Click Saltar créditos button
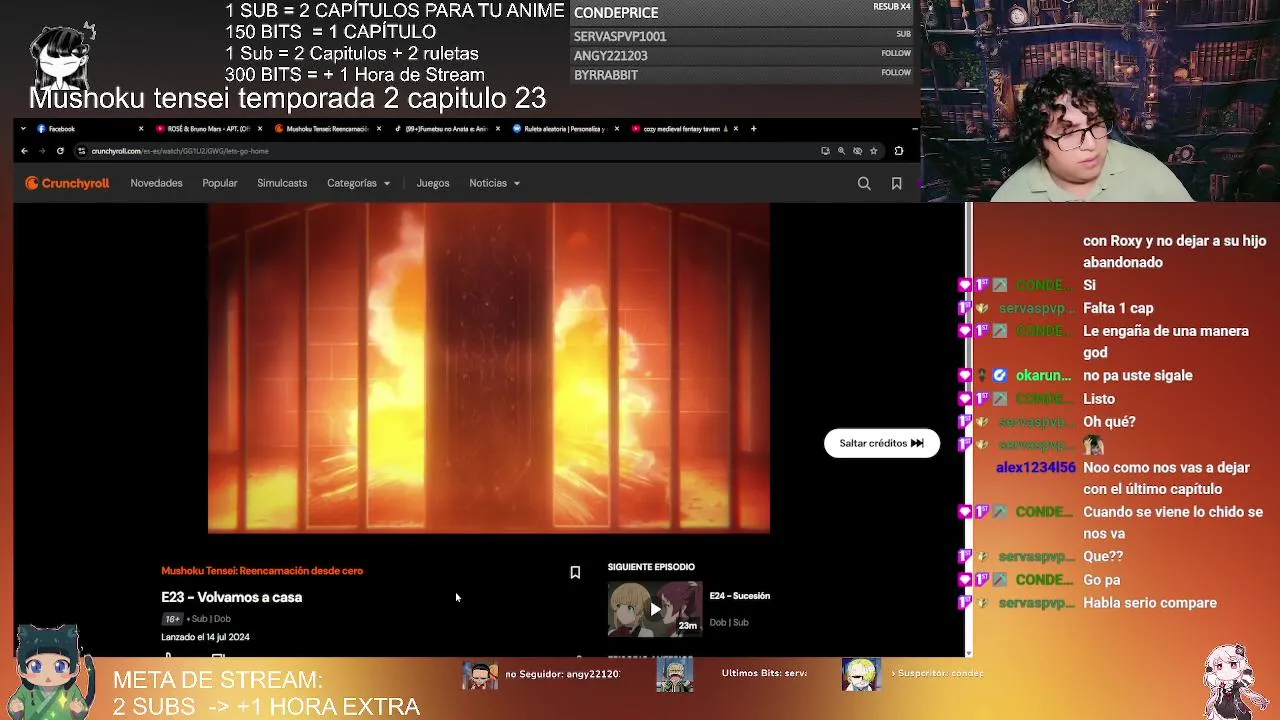 [x=881, y=443]
